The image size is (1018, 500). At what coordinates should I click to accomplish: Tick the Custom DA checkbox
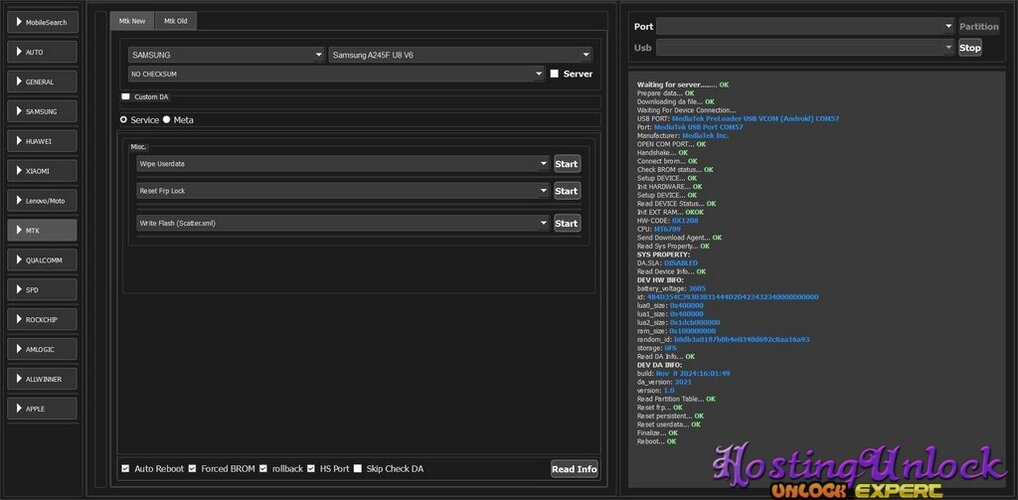126,96
